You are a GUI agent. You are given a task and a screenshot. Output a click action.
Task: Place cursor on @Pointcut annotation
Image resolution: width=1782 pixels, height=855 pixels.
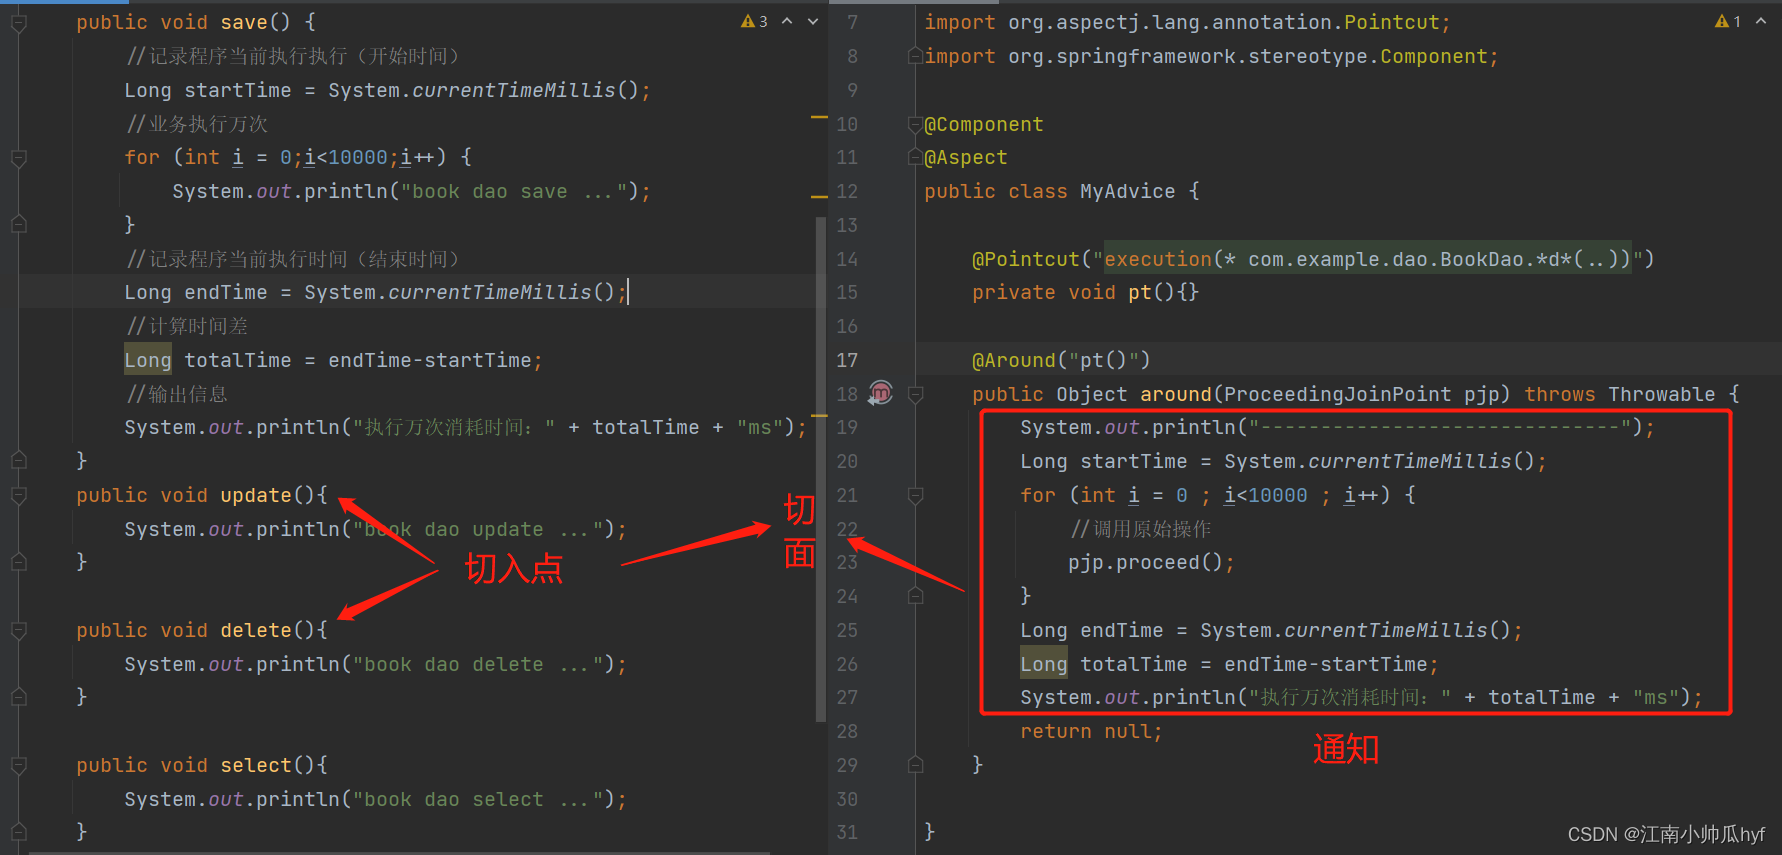click(1026, 259)
